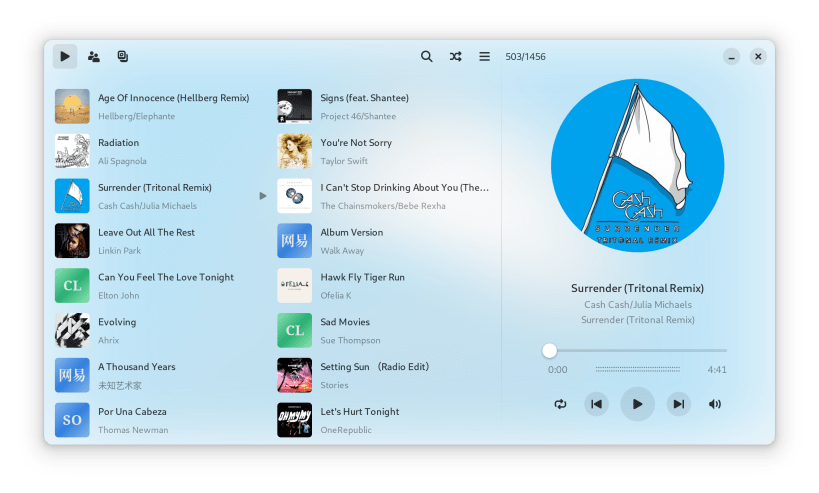The height and width of the screenshot is (493, 819).
Task: Click the blue 网易 cover for A Thousand Years
Action: (72, 375)
